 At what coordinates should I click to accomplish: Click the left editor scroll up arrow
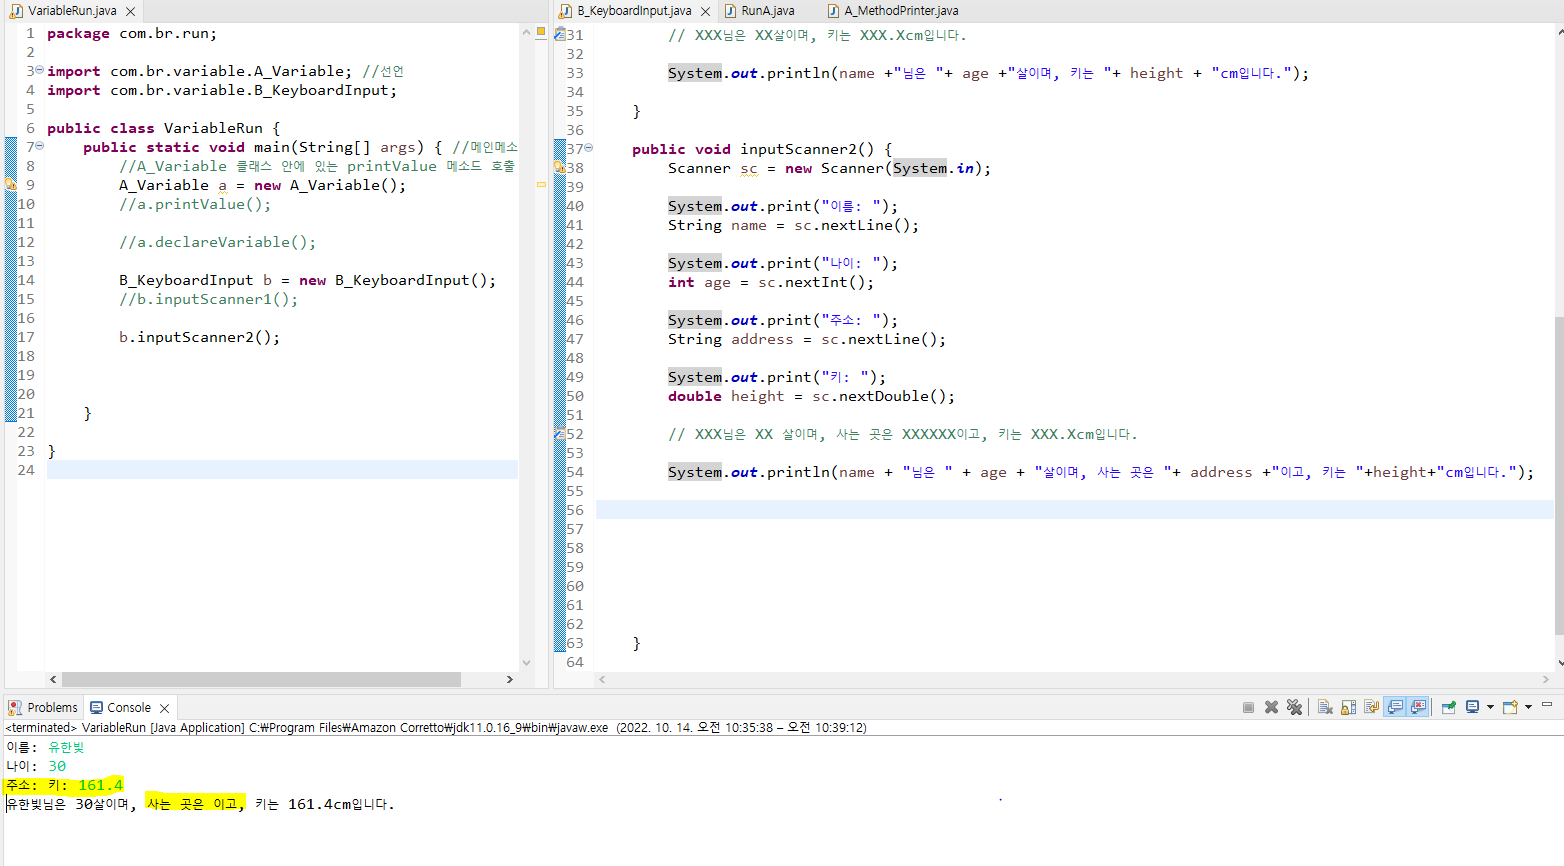[527, 32]
